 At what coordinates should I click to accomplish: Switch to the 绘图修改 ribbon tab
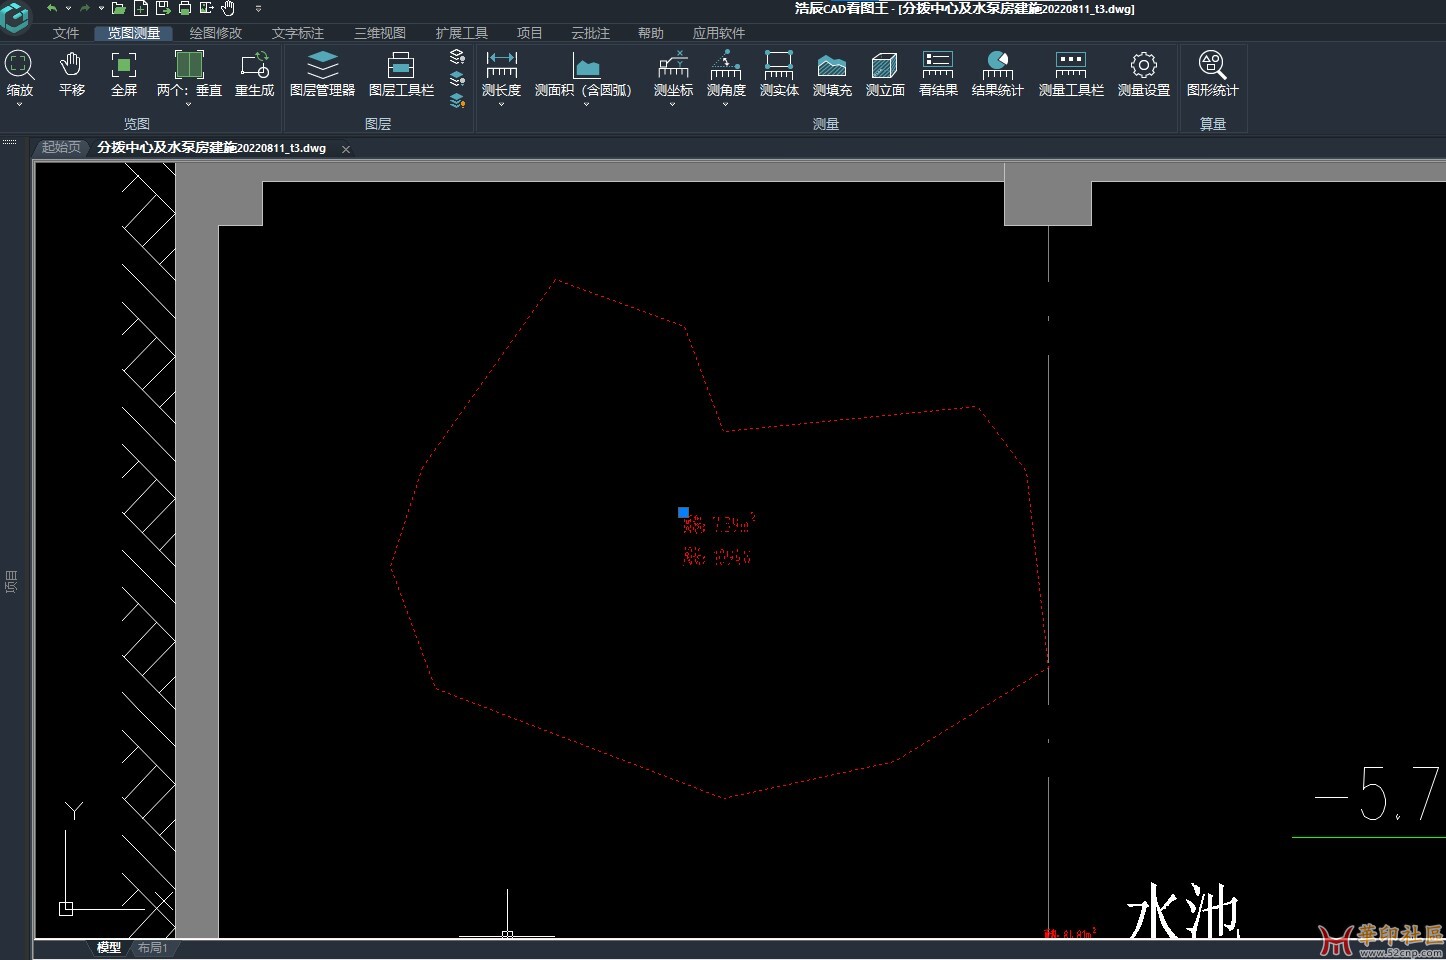point(216,33)
